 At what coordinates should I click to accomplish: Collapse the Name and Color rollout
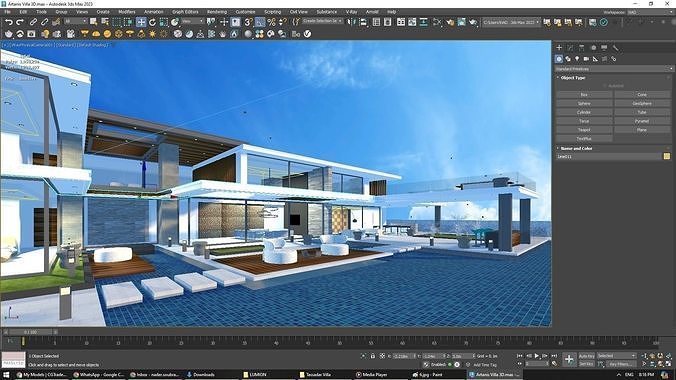[x=576, y=148]
